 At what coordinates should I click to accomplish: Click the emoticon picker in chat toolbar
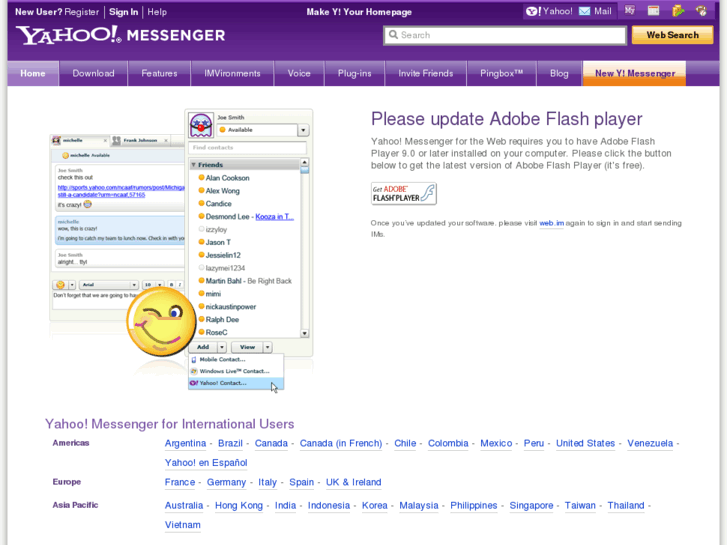(x=60, y=285)
